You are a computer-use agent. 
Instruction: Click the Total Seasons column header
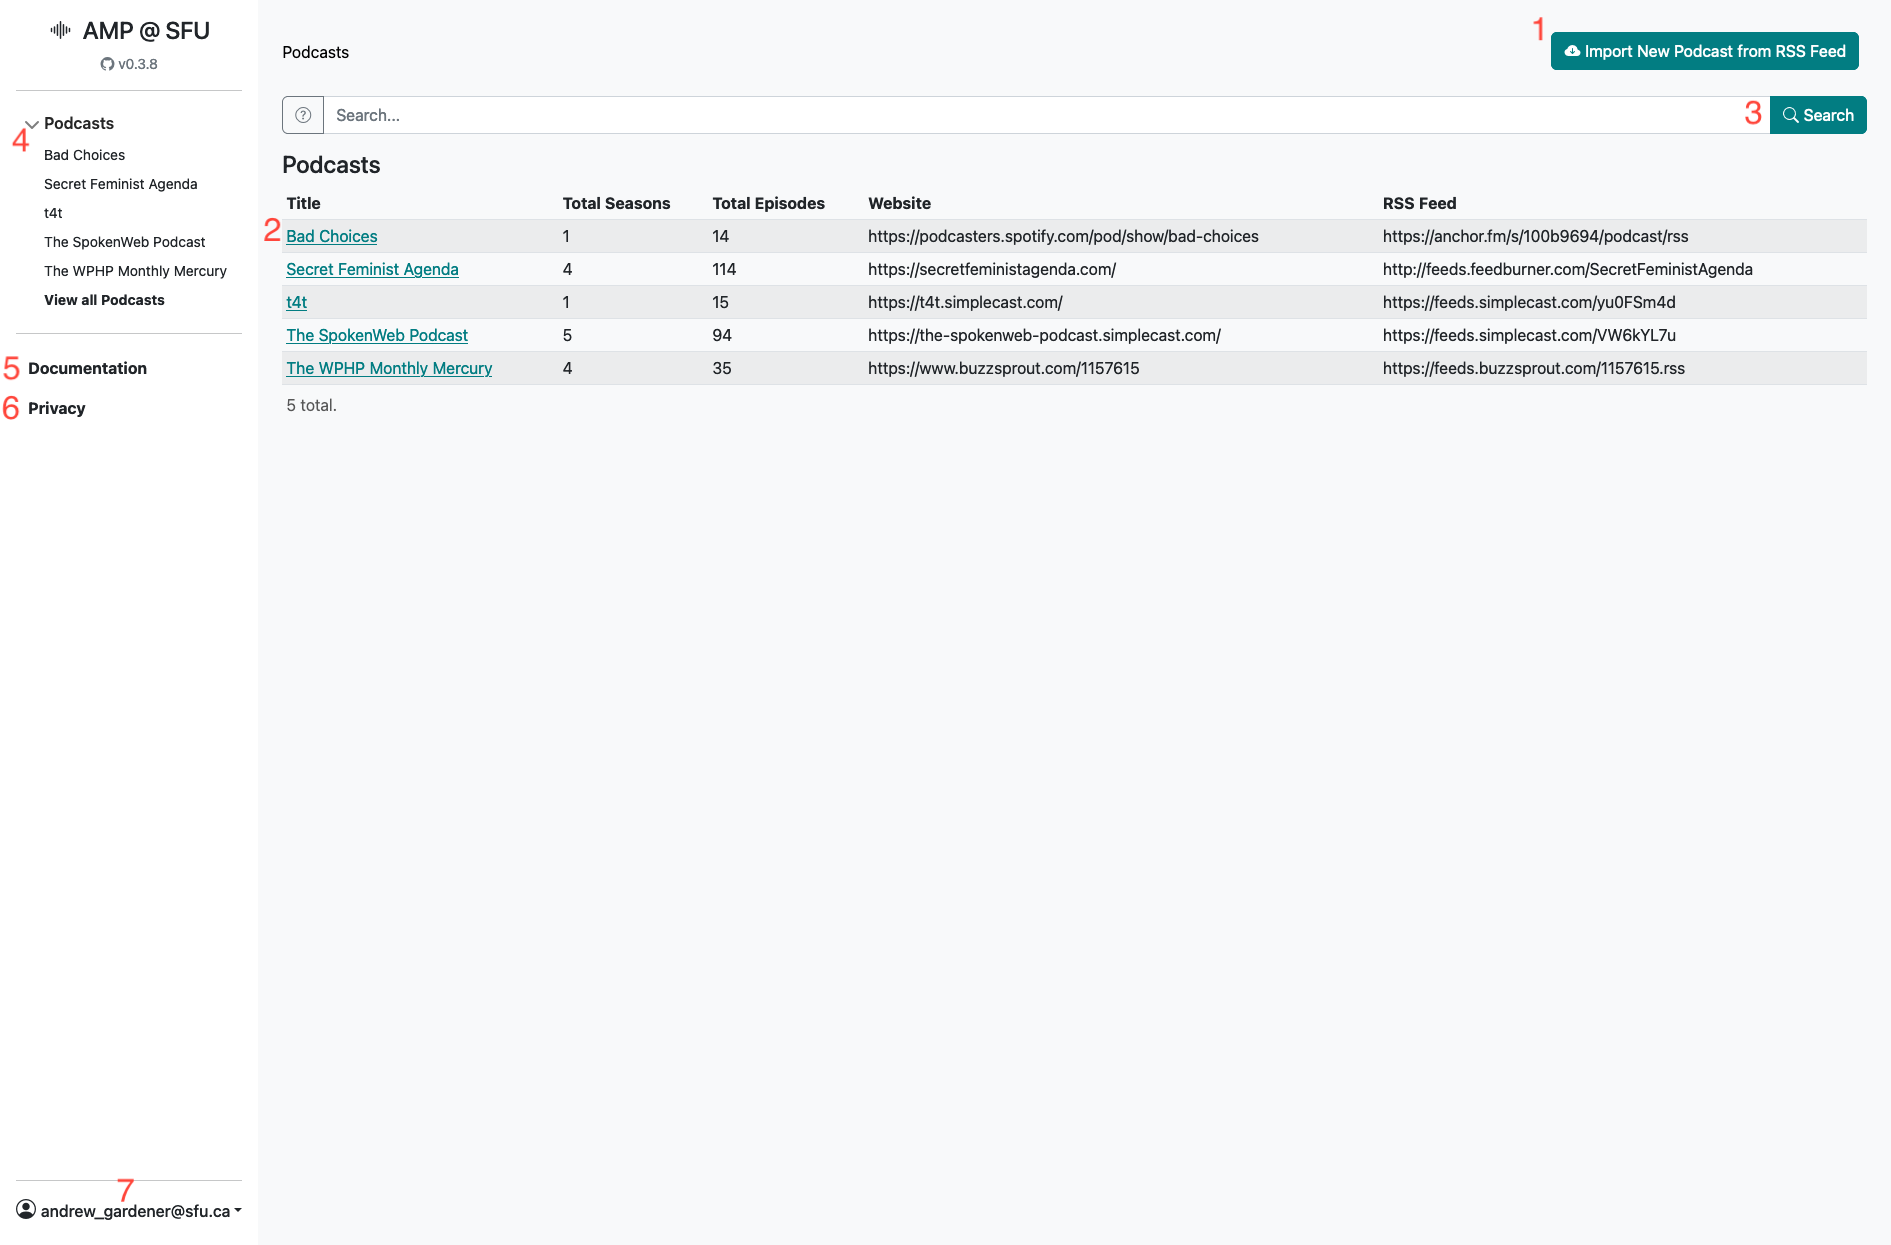[616, 203]
